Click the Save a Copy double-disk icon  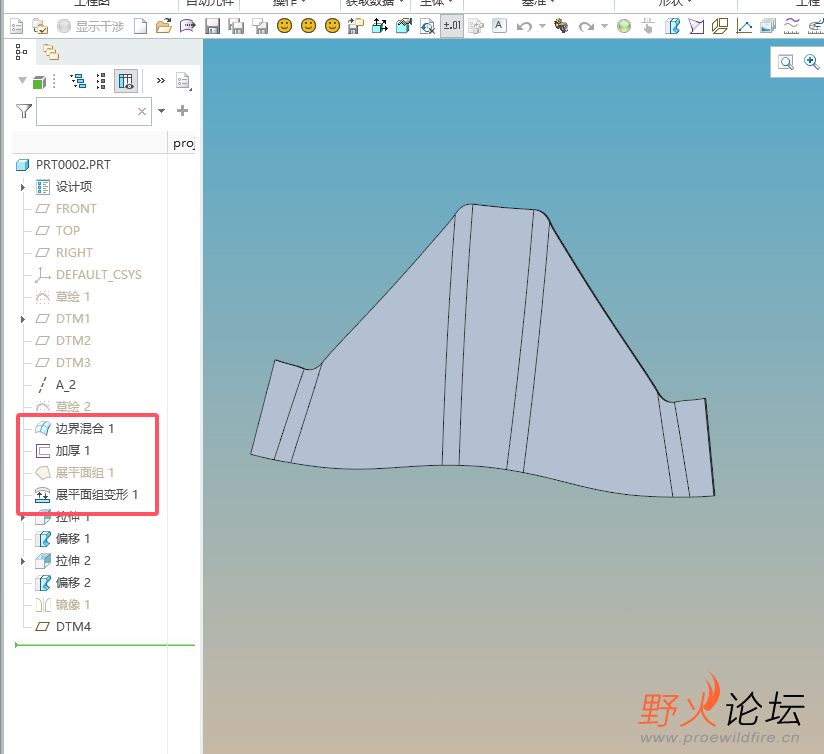pyautogui.click(x=236, y=26)
